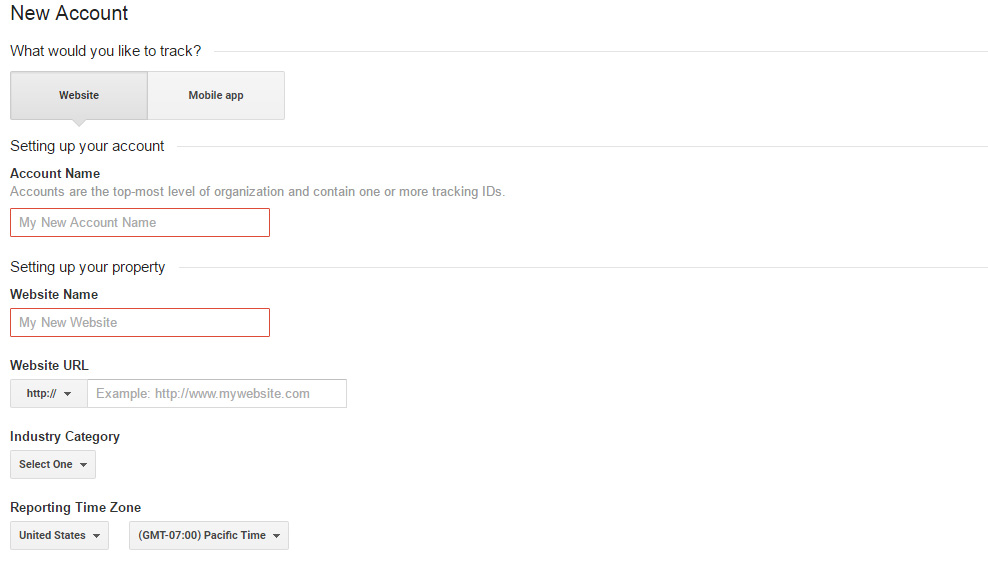
Task: Click the caret arrow beside Pacific Time
Action: [276, 536]
